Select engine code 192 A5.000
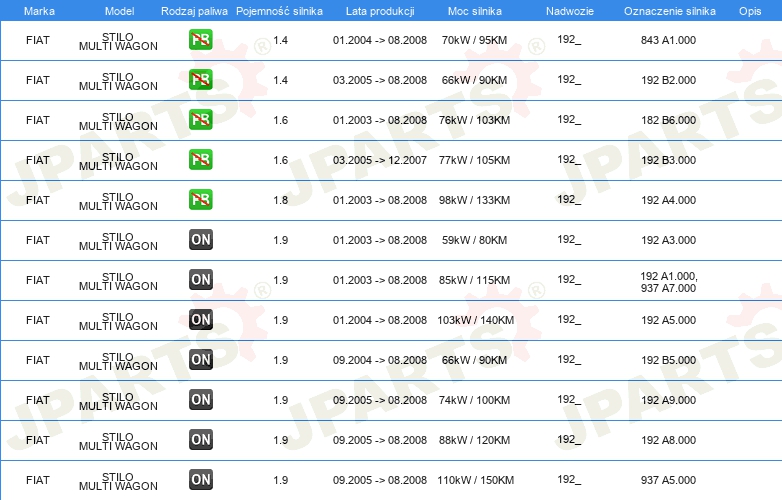782x500 pixels. [668, 320]
